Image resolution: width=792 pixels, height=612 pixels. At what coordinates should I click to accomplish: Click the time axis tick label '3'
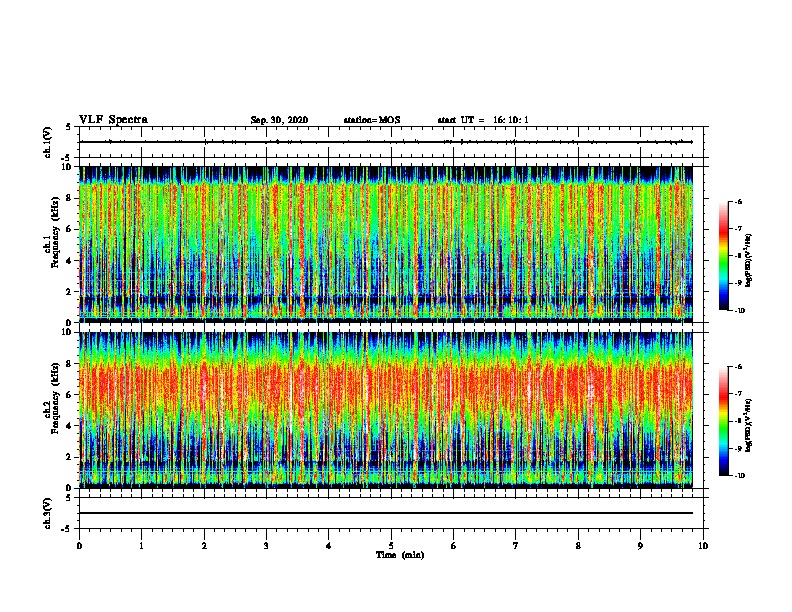click(x=266, y=546)
